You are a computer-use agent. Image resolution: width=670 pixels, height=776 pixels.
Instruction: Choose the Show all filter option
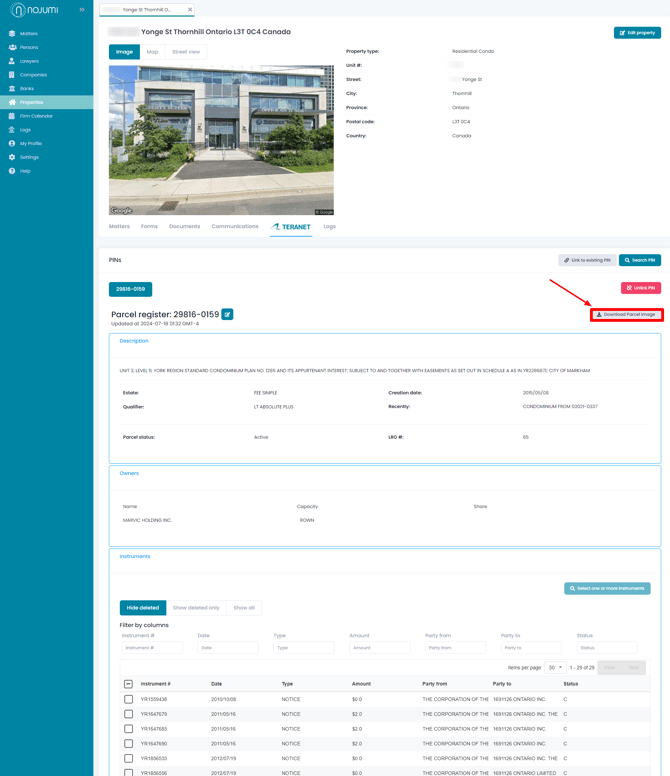click(244, 608)
